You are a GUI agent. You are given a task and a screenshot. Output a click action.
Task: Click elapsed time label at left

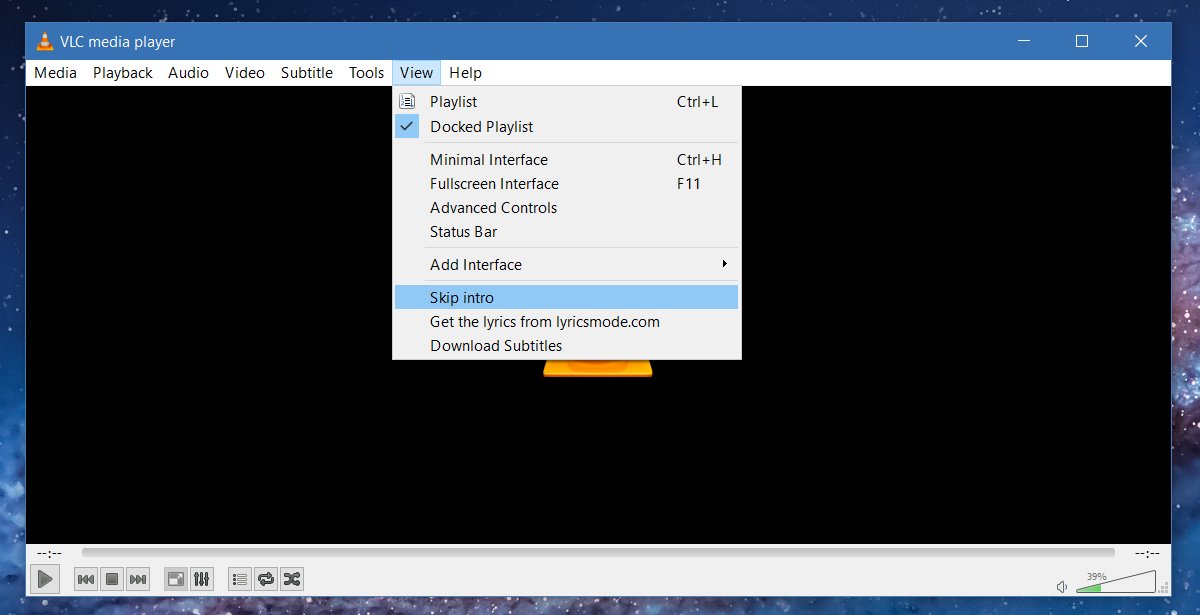[50, 553]
